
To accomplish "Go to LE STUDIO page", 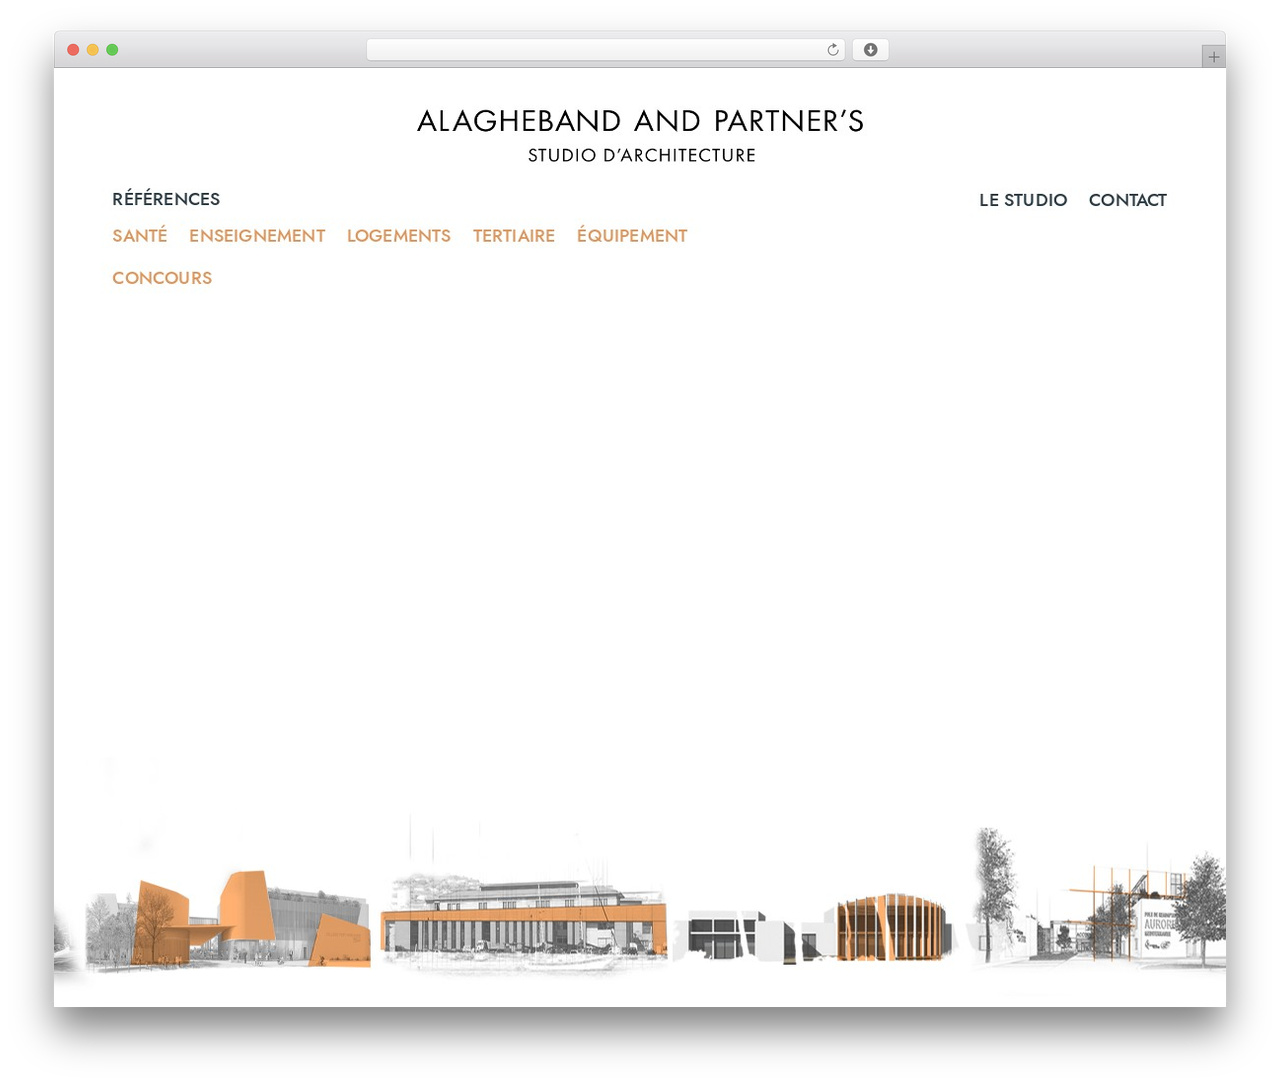I will (x=1023, y=200).
